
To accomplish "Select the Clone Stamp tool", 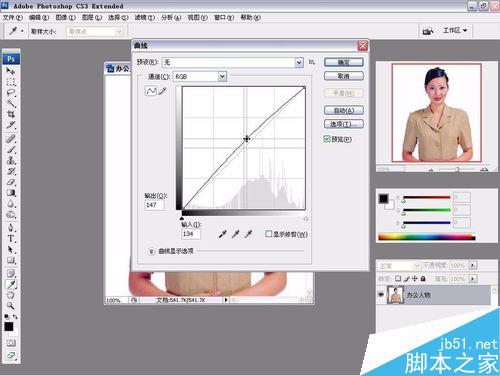I will click(x=11, y=160).
